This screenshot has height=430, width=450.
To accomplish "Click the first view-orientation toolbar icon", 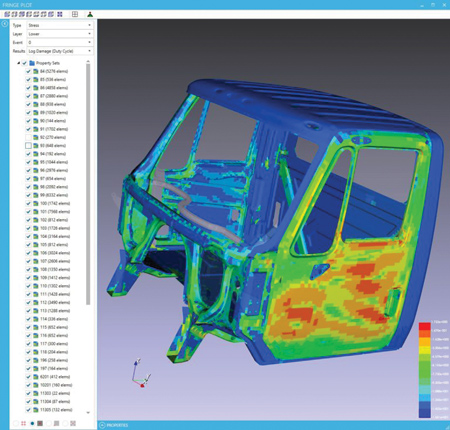I will coord(7,14).
